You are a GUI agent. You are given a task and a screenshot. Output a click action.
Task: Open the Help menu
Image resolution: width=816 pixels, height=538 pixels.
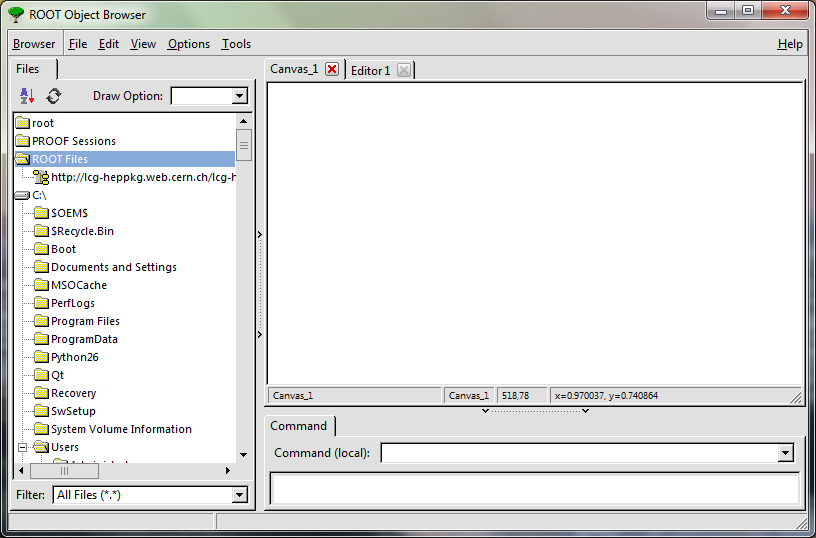(790, 44)
